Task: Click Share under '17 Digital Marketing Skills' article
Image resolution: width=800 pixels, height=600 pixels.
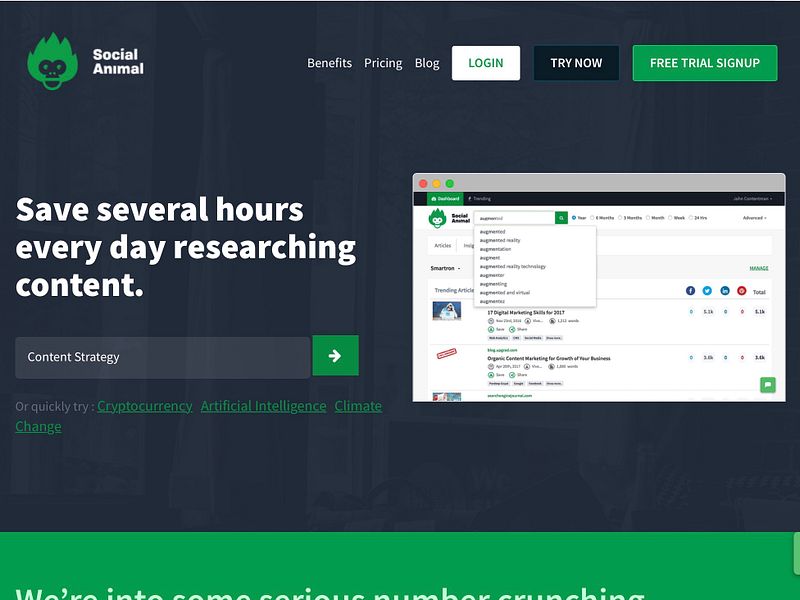Action: pos(518,330)
